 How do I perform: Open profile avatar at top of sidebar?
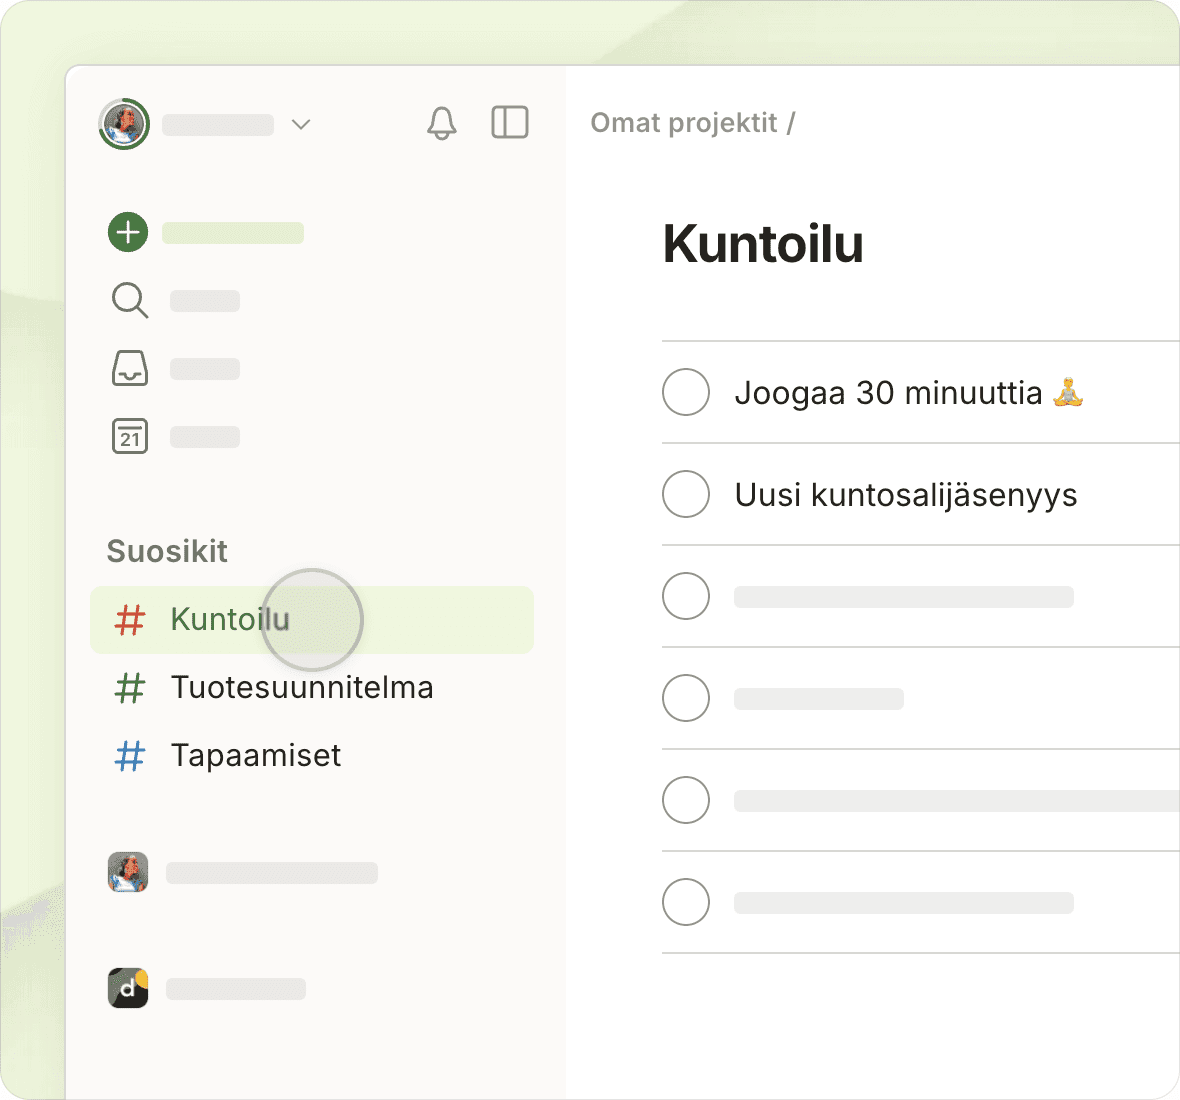pos(124,124)
